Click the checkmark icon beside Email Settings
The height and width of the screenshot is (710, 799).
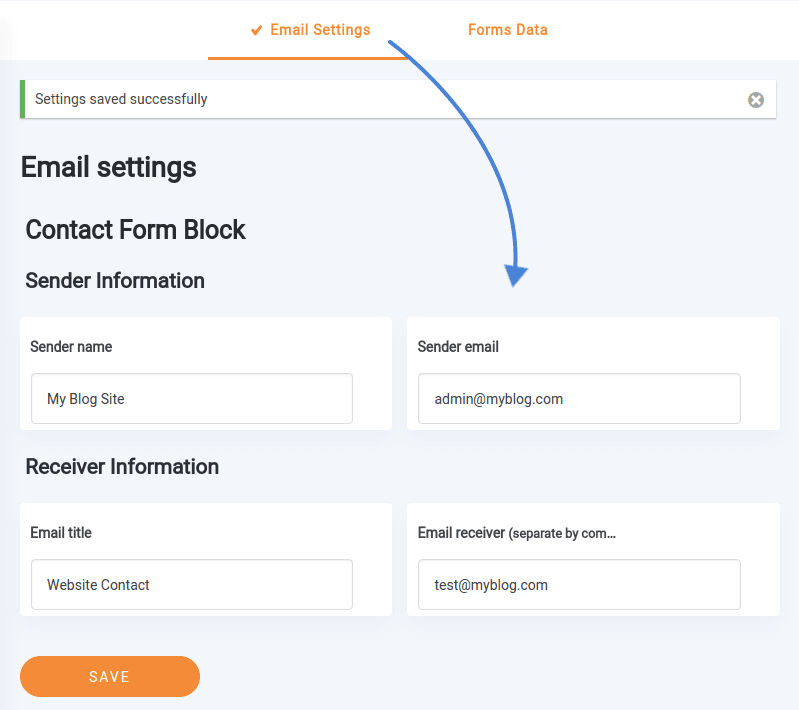coord(256,30)
